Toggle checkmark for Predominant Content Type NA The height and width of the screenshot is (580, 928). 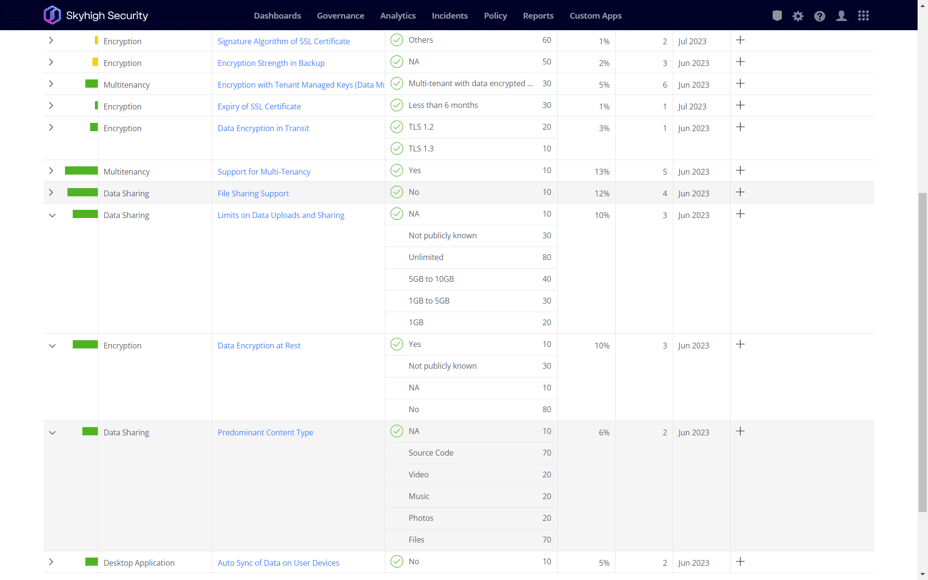[x=397, y=431]
